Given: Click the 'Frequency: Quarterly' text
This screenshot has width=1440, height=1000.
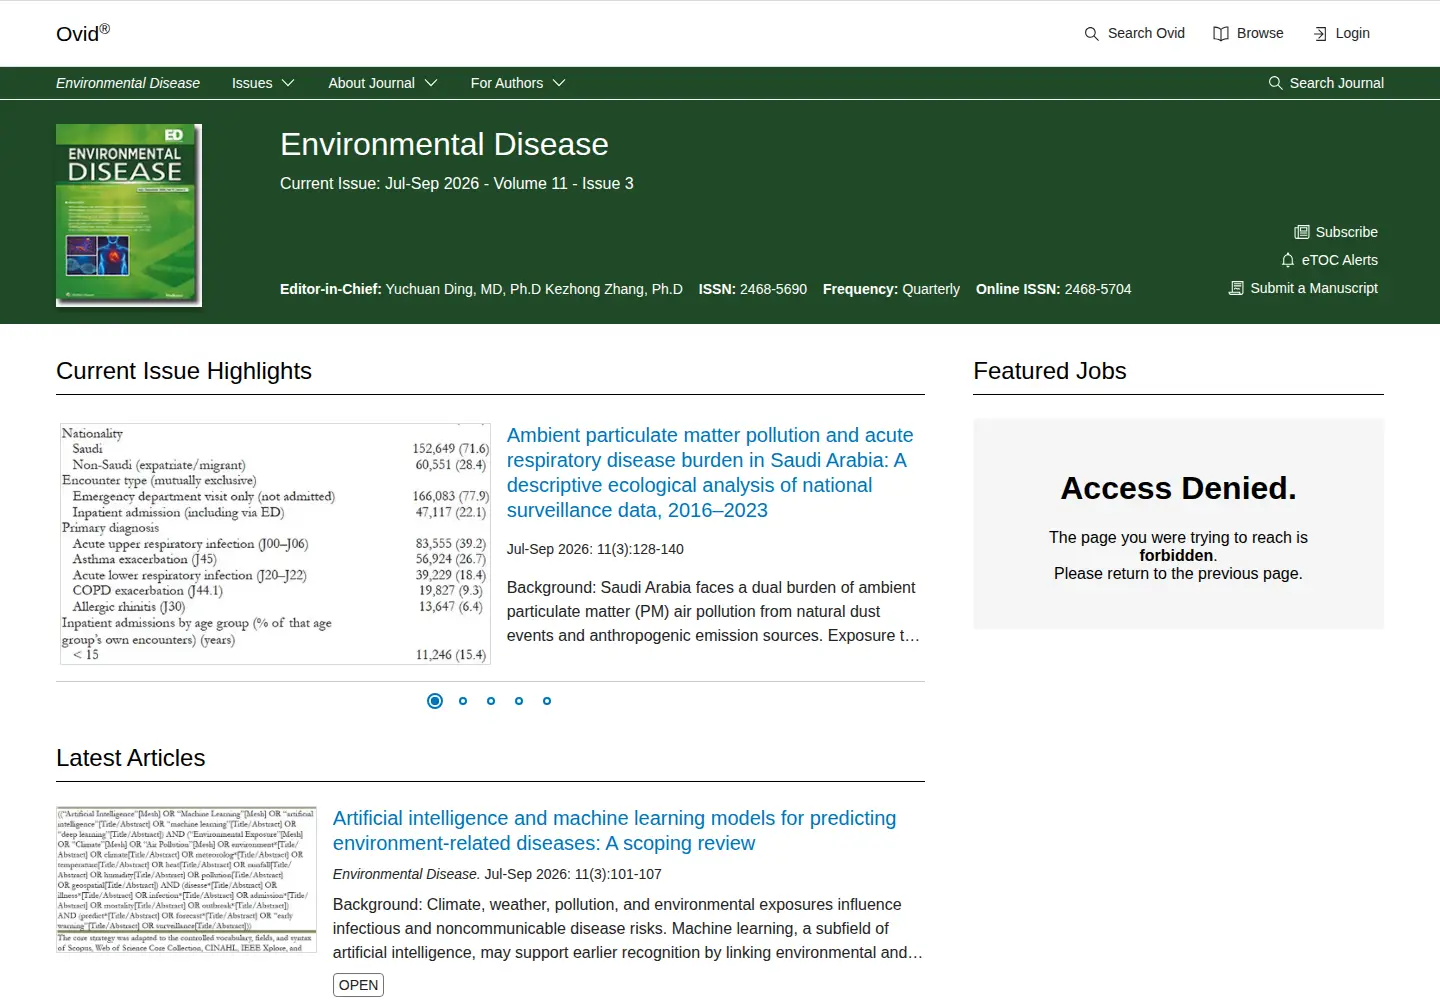Looking at the screenshot, I should (891, 289).
